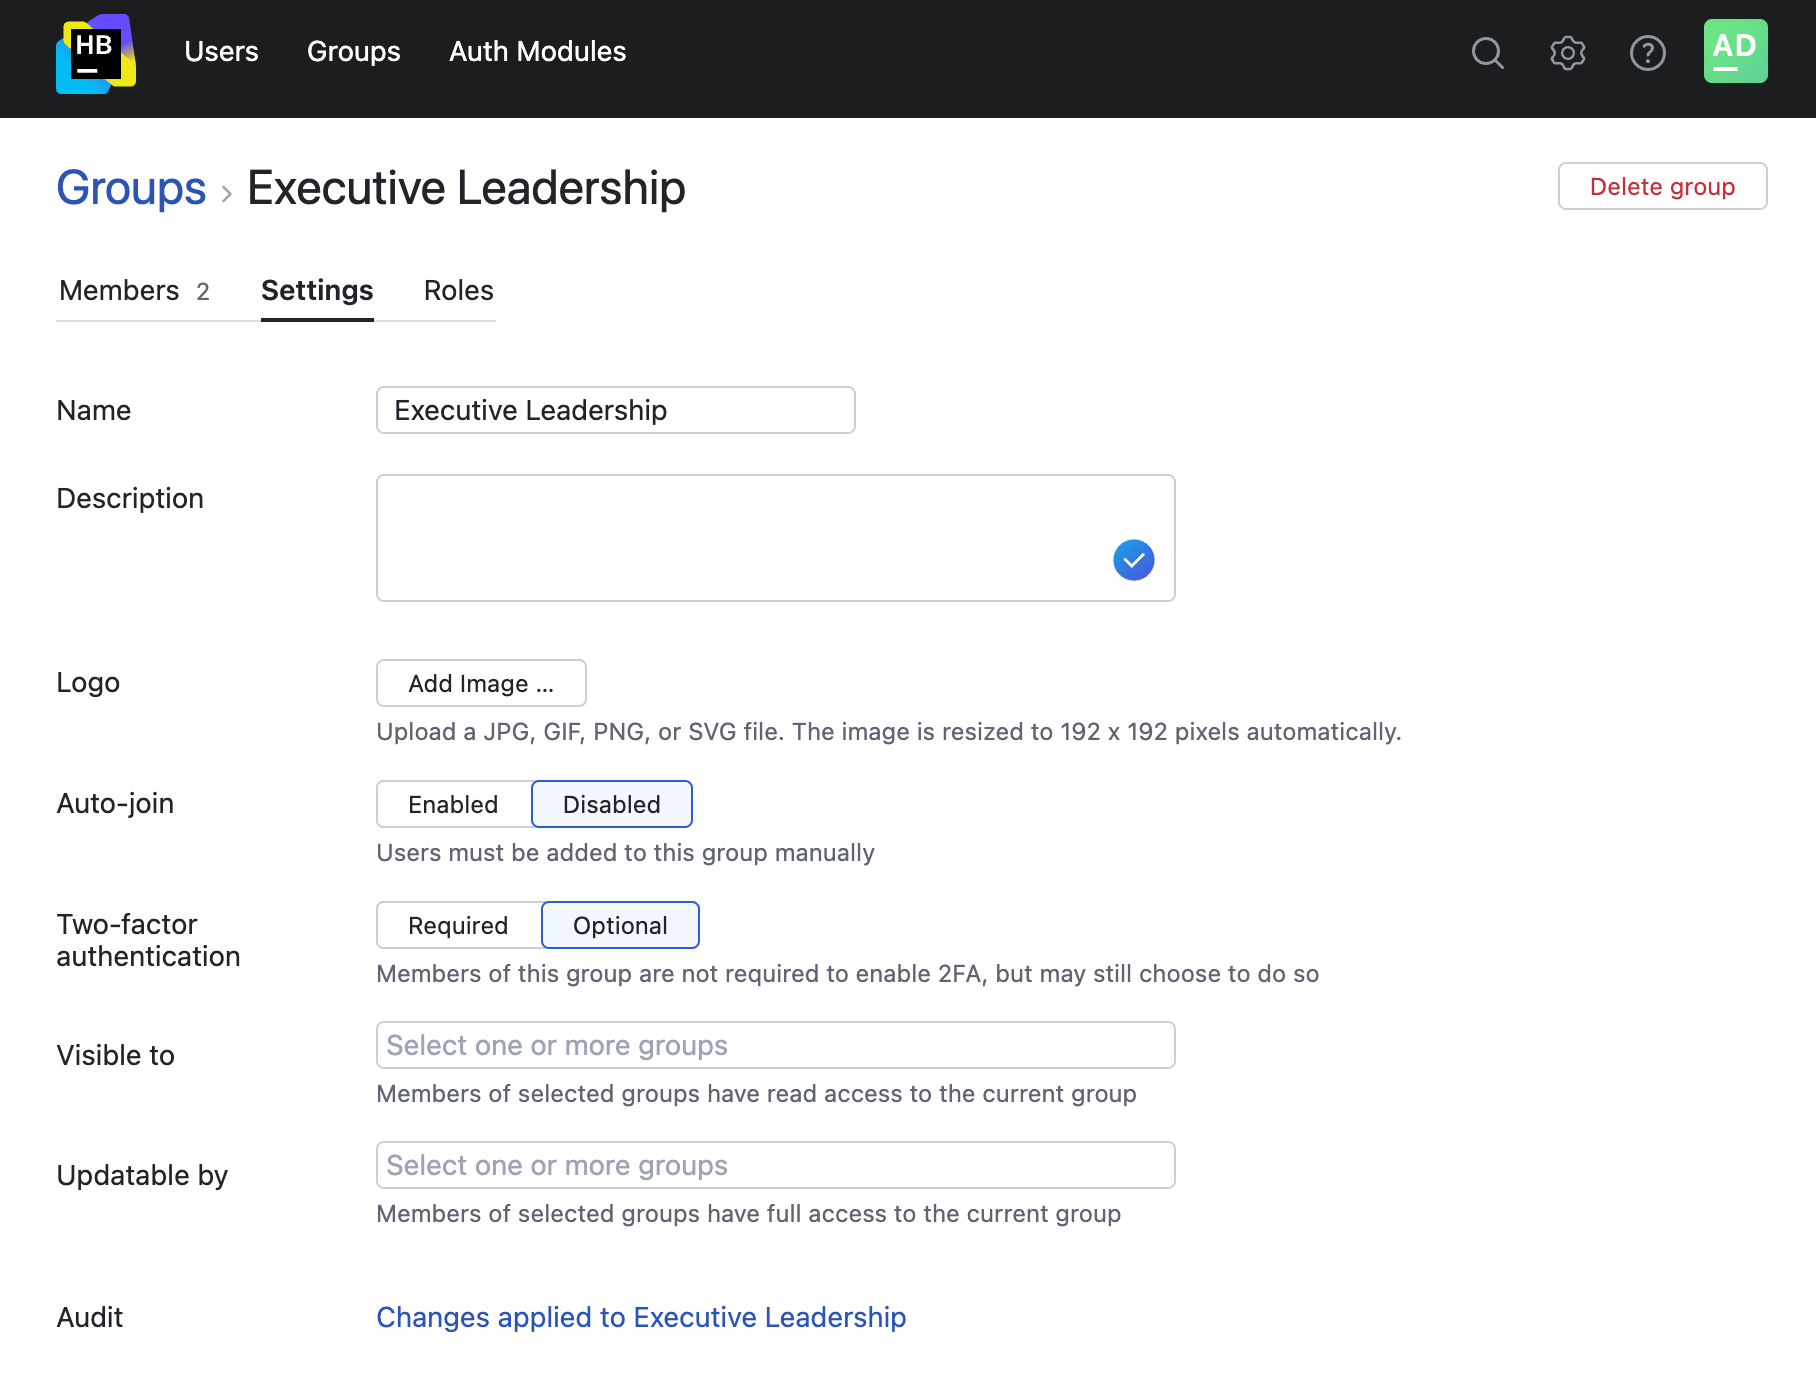
Task: Open Auth Modules in top navigation
Action: click(x=537, y=52)
